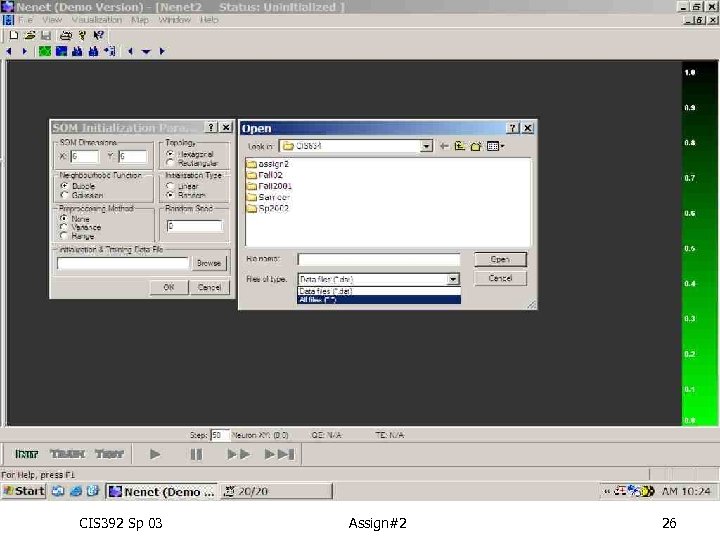Viewport: 720px width, 540px height.
Task: Click the green color scale bar
Action: [699, 243]
